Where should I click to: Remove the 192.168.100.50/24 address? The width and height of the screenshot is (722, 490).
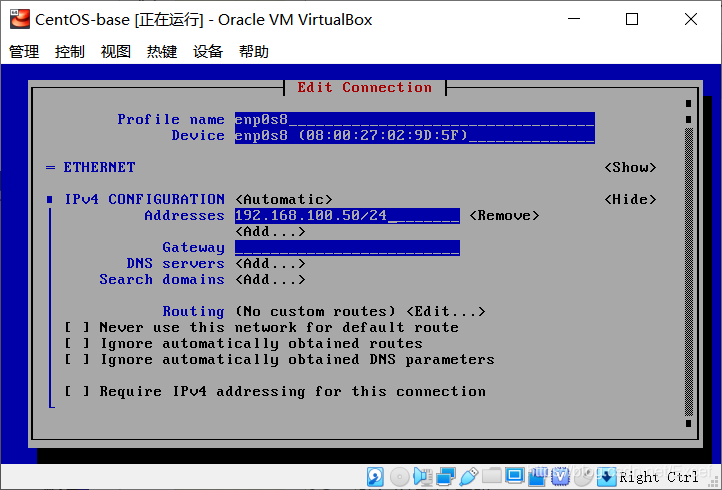tap(504, 216)
